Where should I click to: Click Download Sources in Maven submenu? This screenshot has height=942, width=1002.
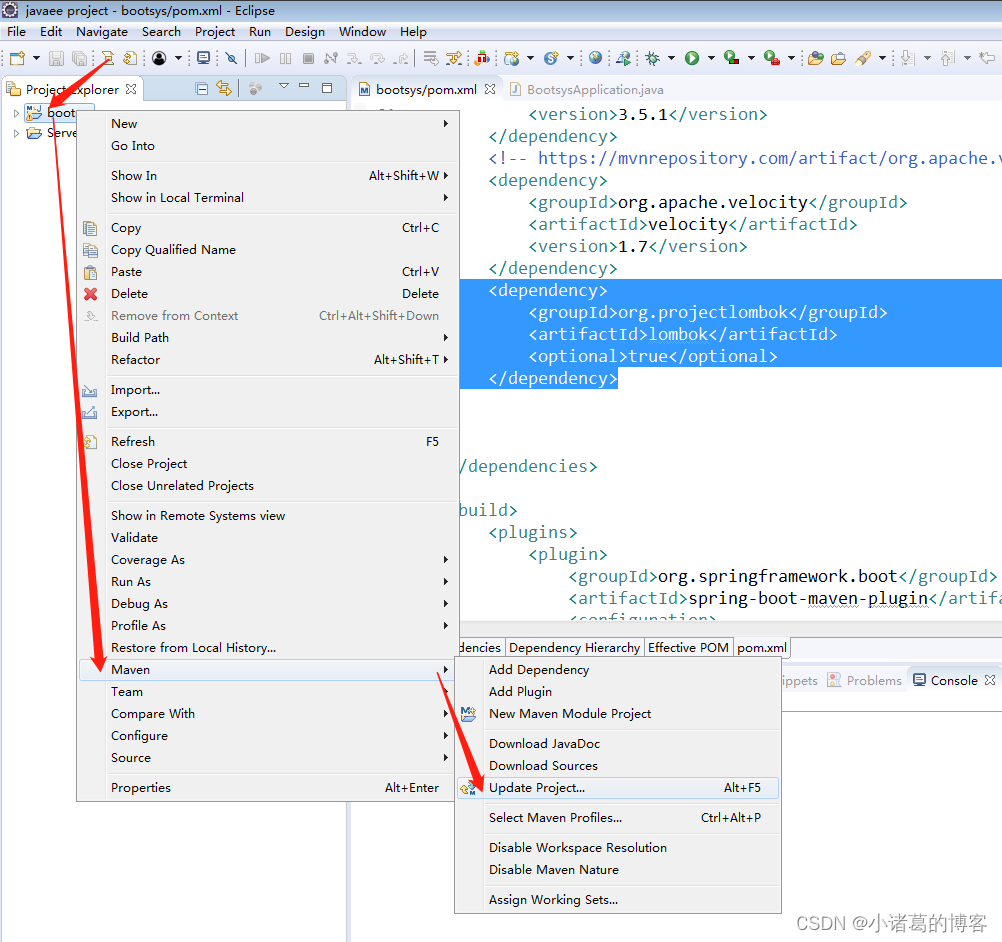618,766
